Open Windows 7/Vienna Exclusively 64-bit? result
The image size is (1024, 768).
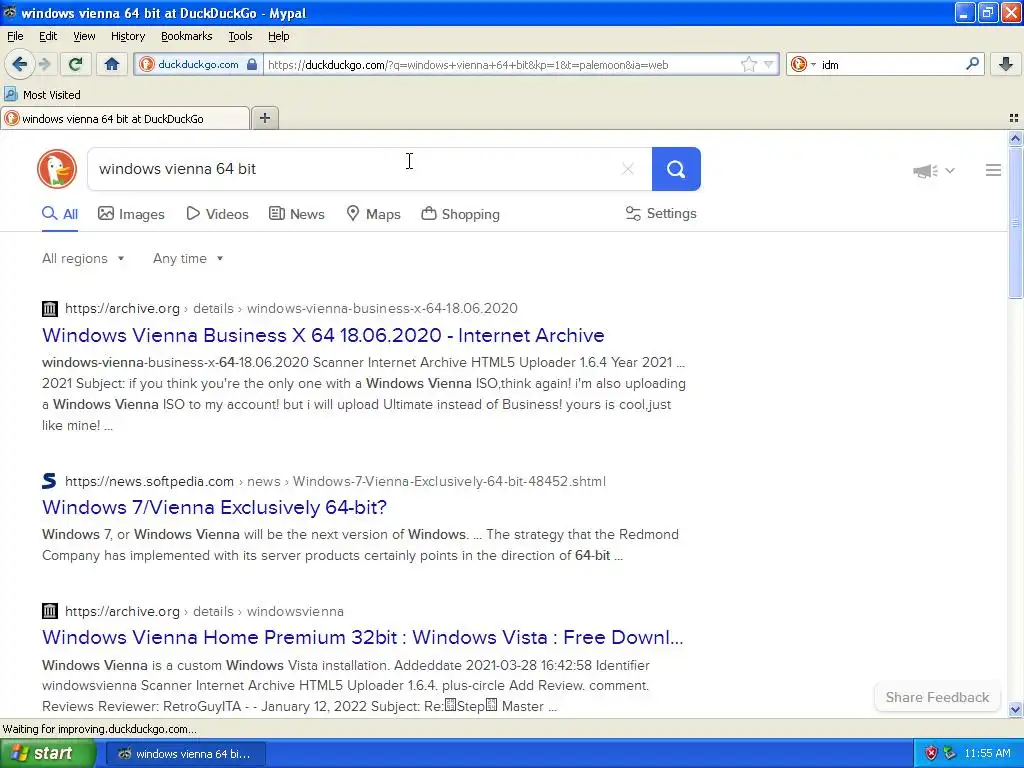214,507
